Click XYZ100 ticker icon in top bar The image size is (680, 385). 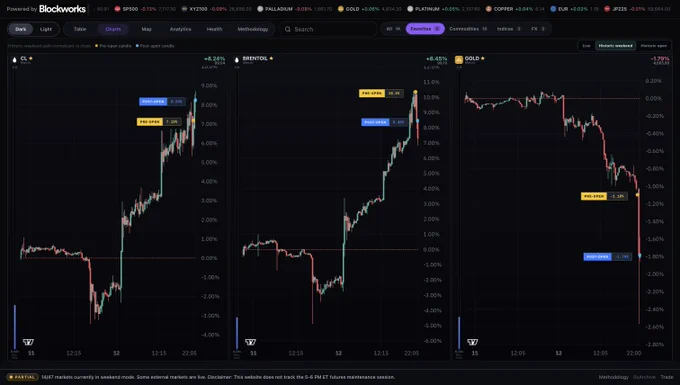pyautogui.click(x=184, y=9)
